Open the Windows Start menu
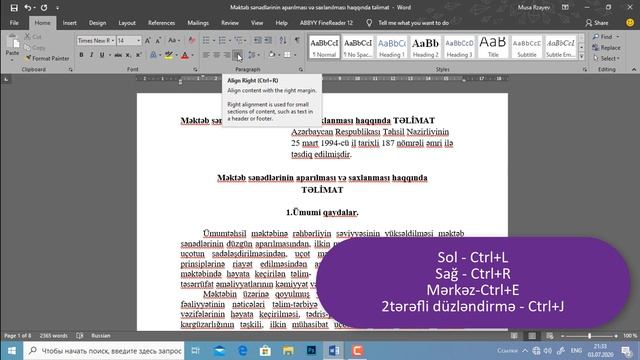 (x=11, y=351)
